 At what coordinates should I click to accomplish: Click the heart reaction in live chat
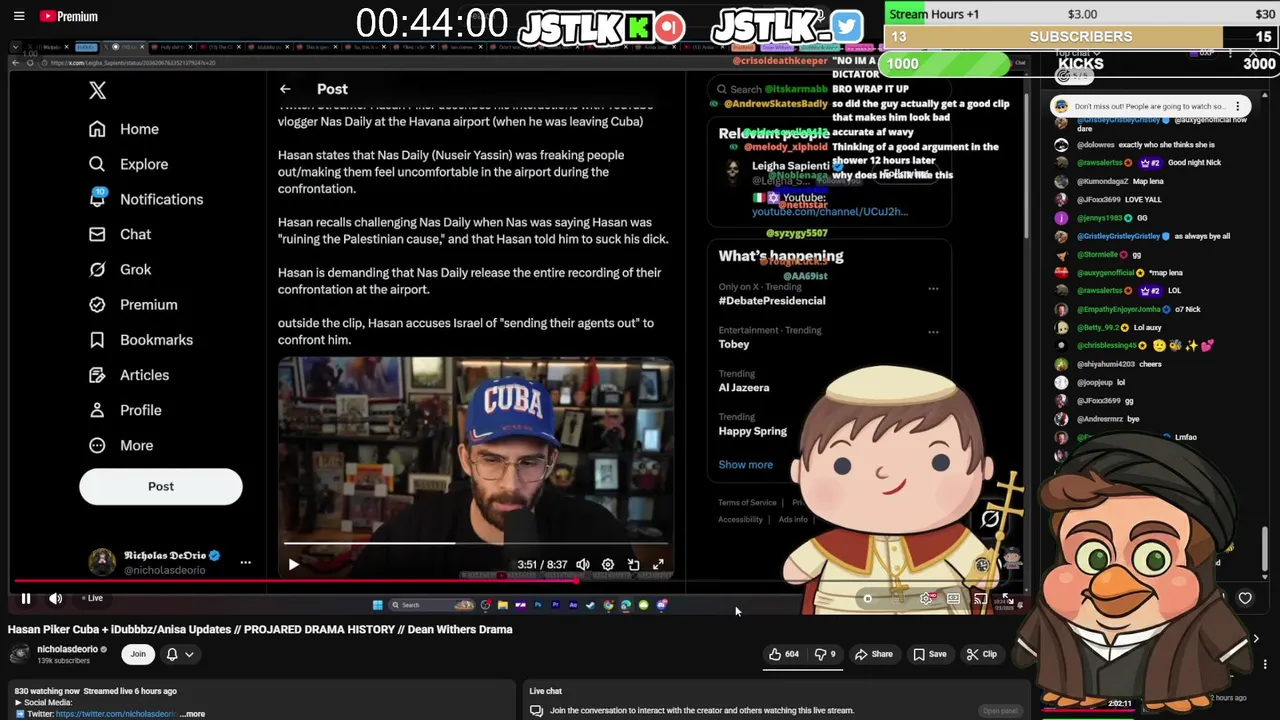click(1245, 598)
